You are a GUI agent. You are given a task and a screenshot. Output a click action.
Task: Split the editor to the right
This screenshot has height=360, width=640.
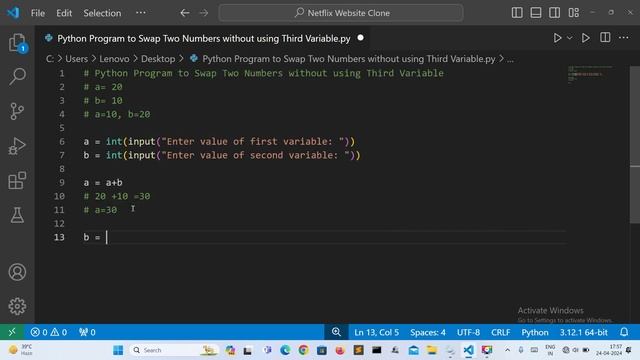pos(605,38)
